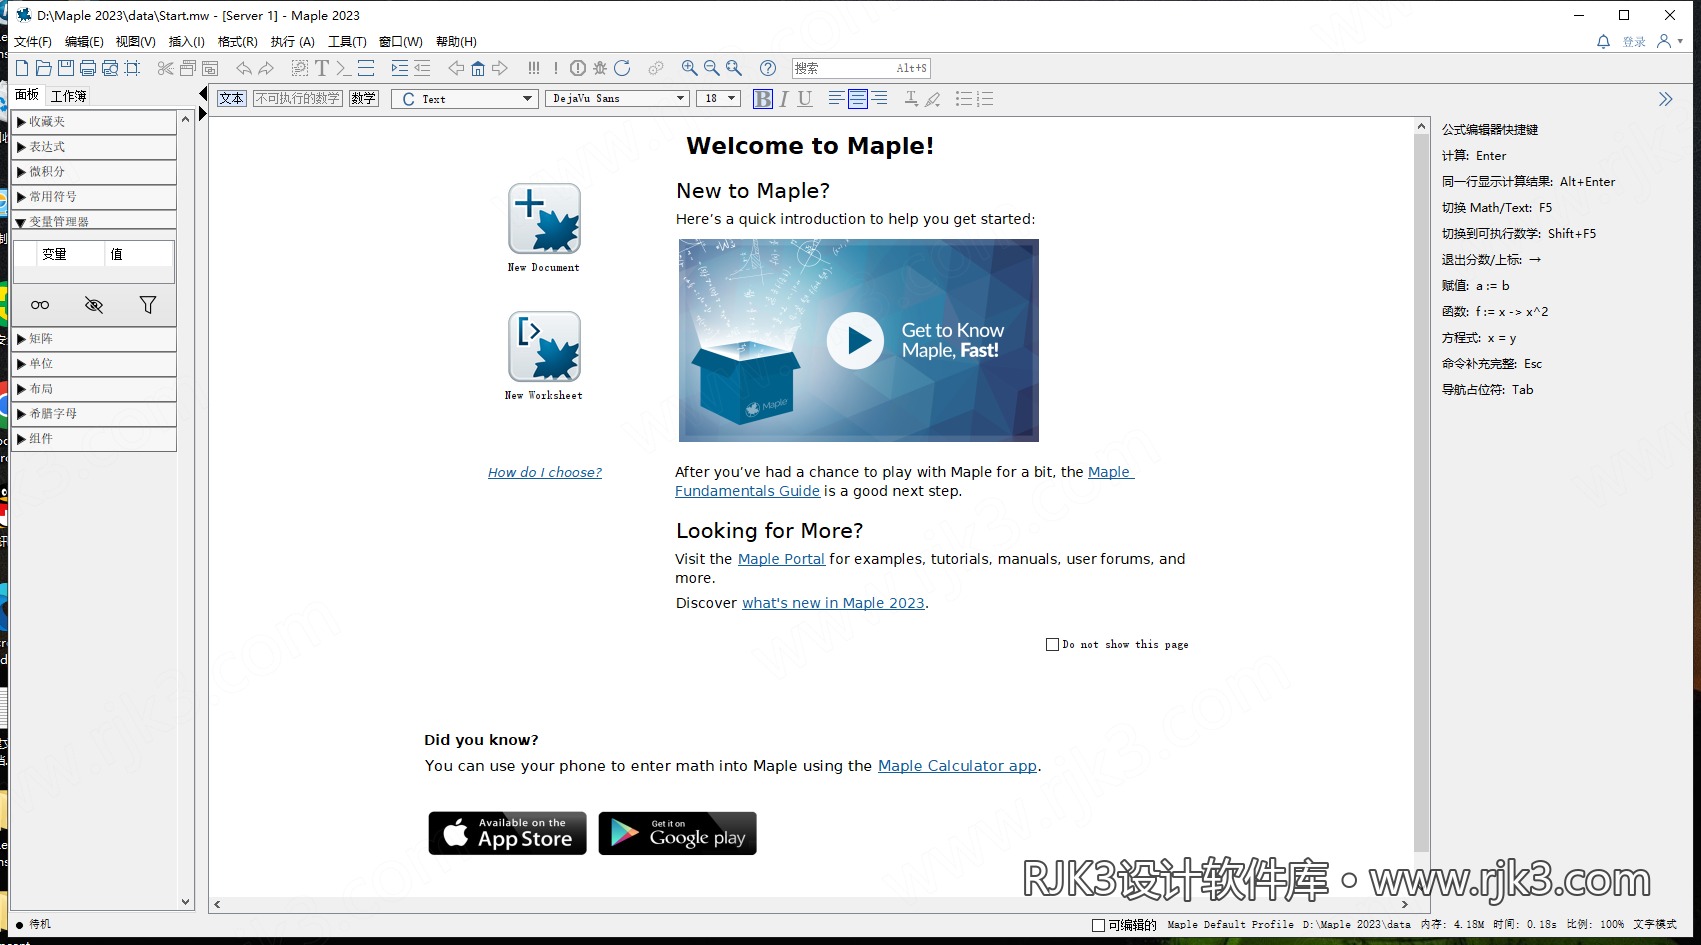Execute selection with the single exclamation icon

(556, 68)
